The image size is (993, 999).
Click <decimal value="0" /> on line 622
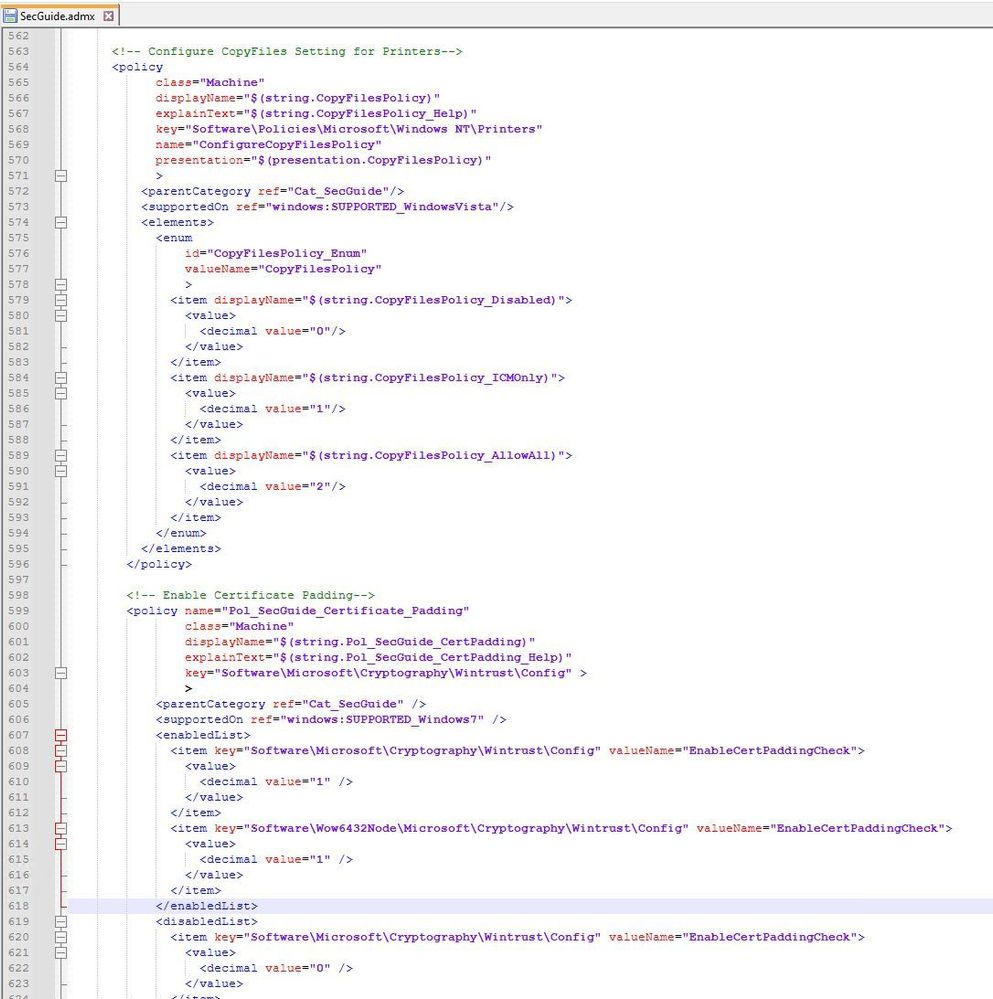(x=276, y=968)
